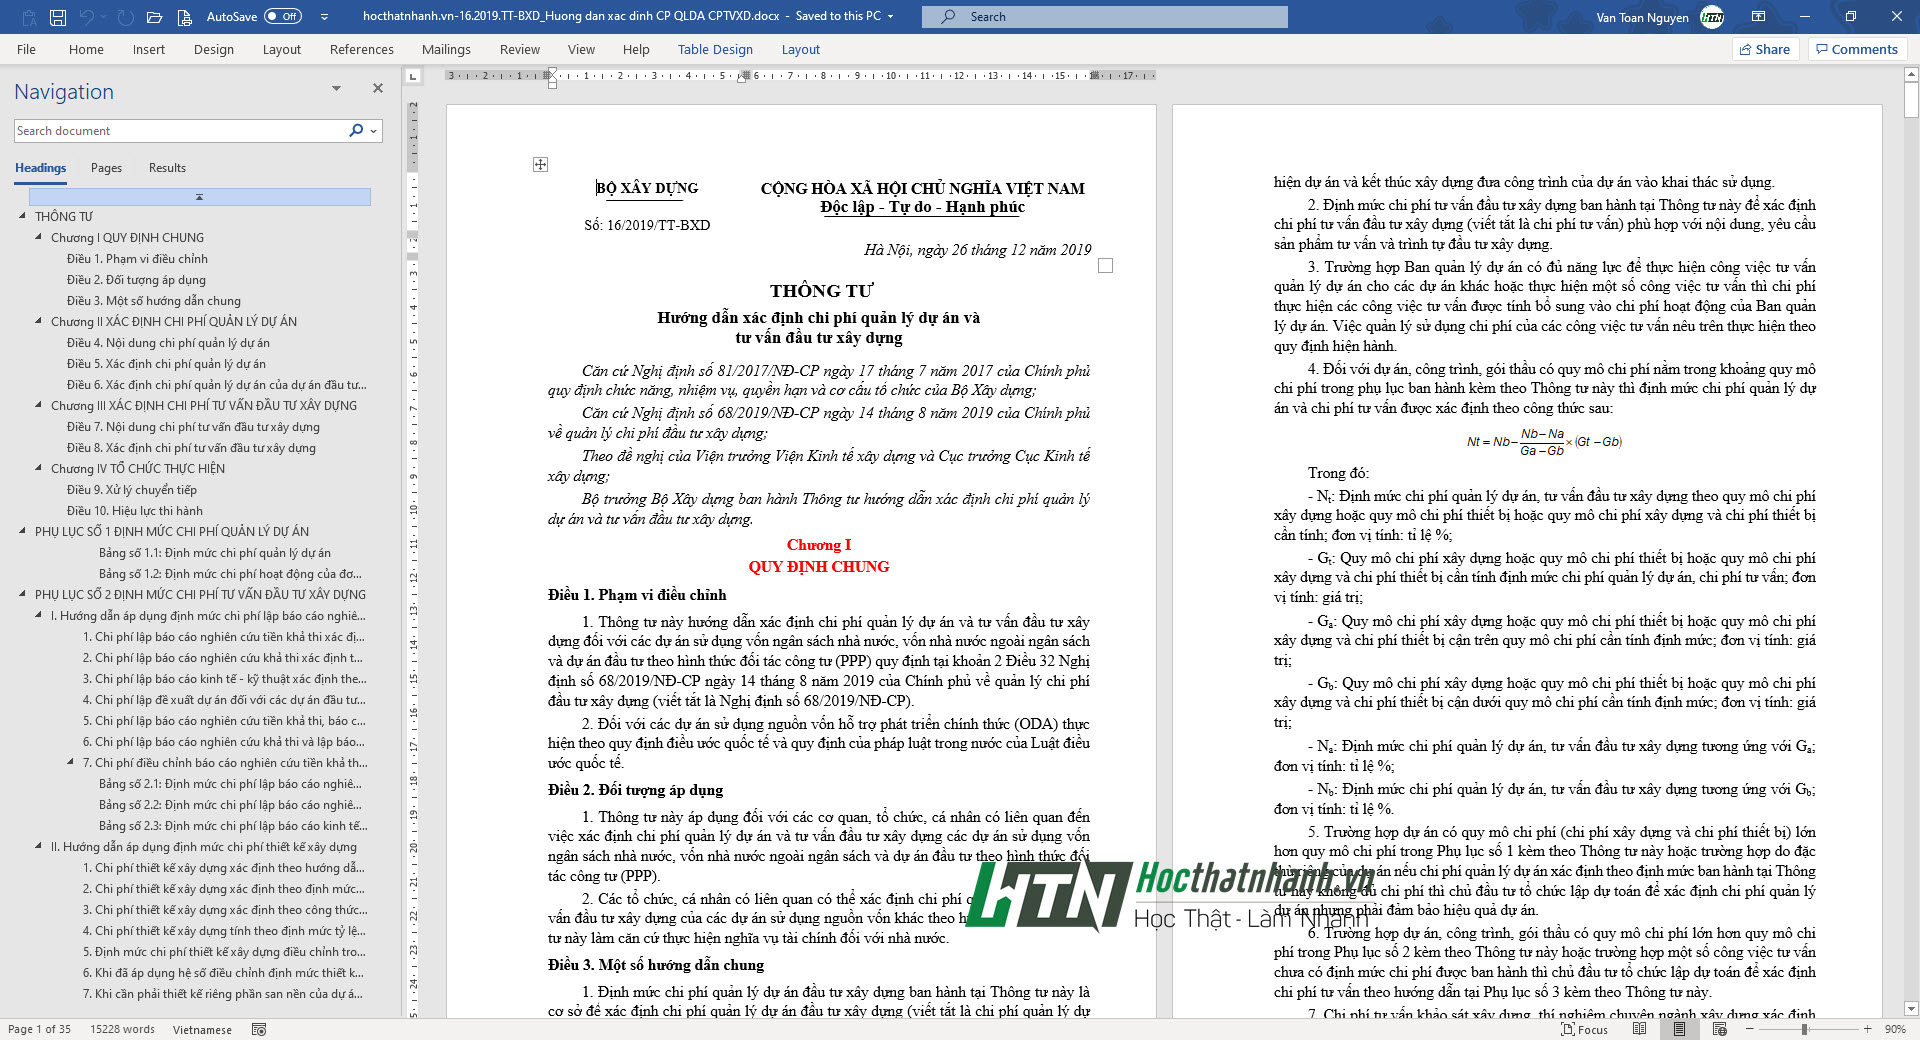
Task: Open the Comments button
Action: click(1857, 49)
